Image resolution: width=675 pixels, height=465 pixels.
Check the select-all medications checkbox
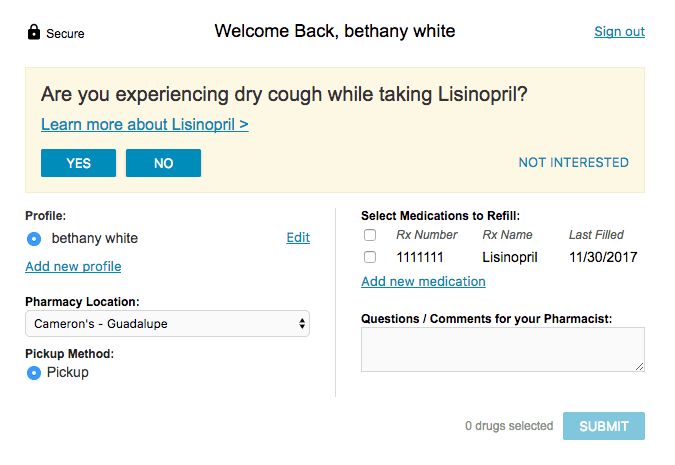[x=370, y=235]
